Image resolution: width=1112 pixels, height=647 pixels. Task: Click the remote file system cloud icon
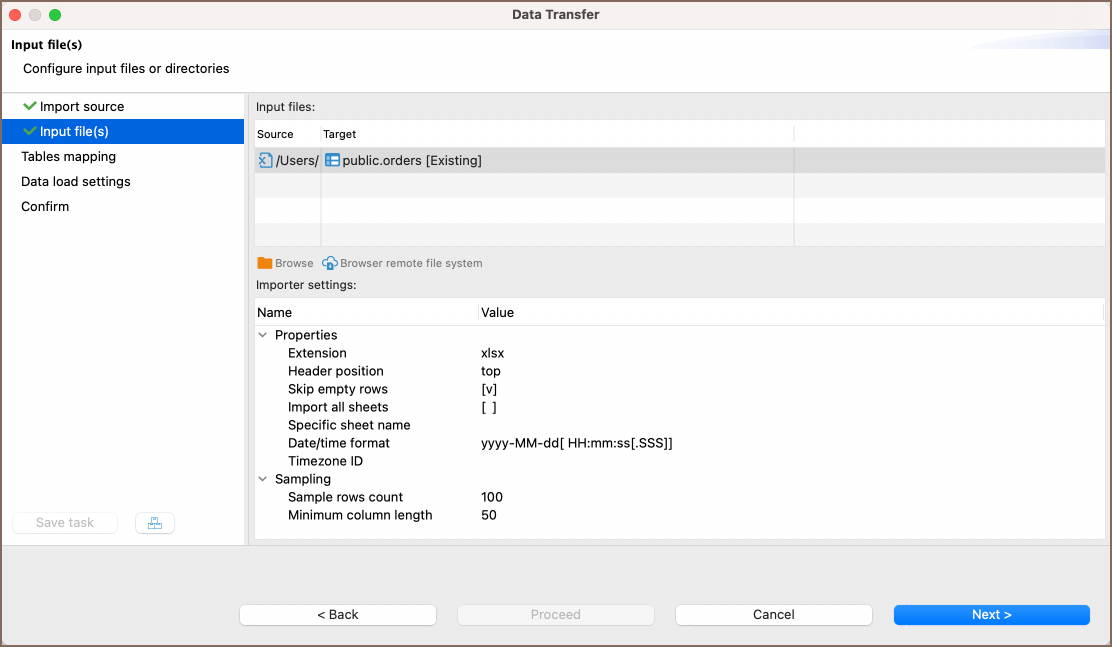[330, 263]
